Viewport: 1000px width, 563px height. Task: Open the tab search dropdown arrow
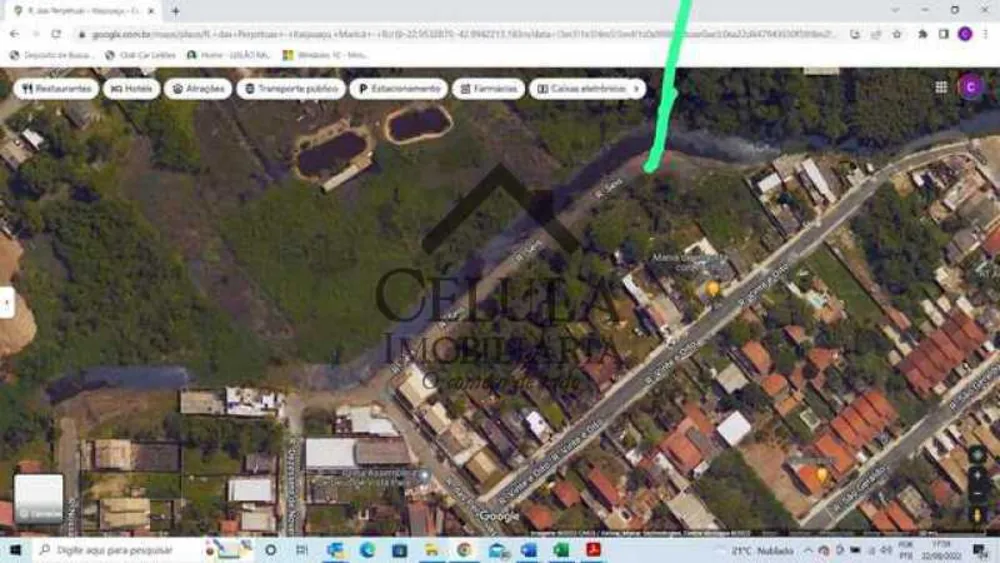(x=895, y=10)
